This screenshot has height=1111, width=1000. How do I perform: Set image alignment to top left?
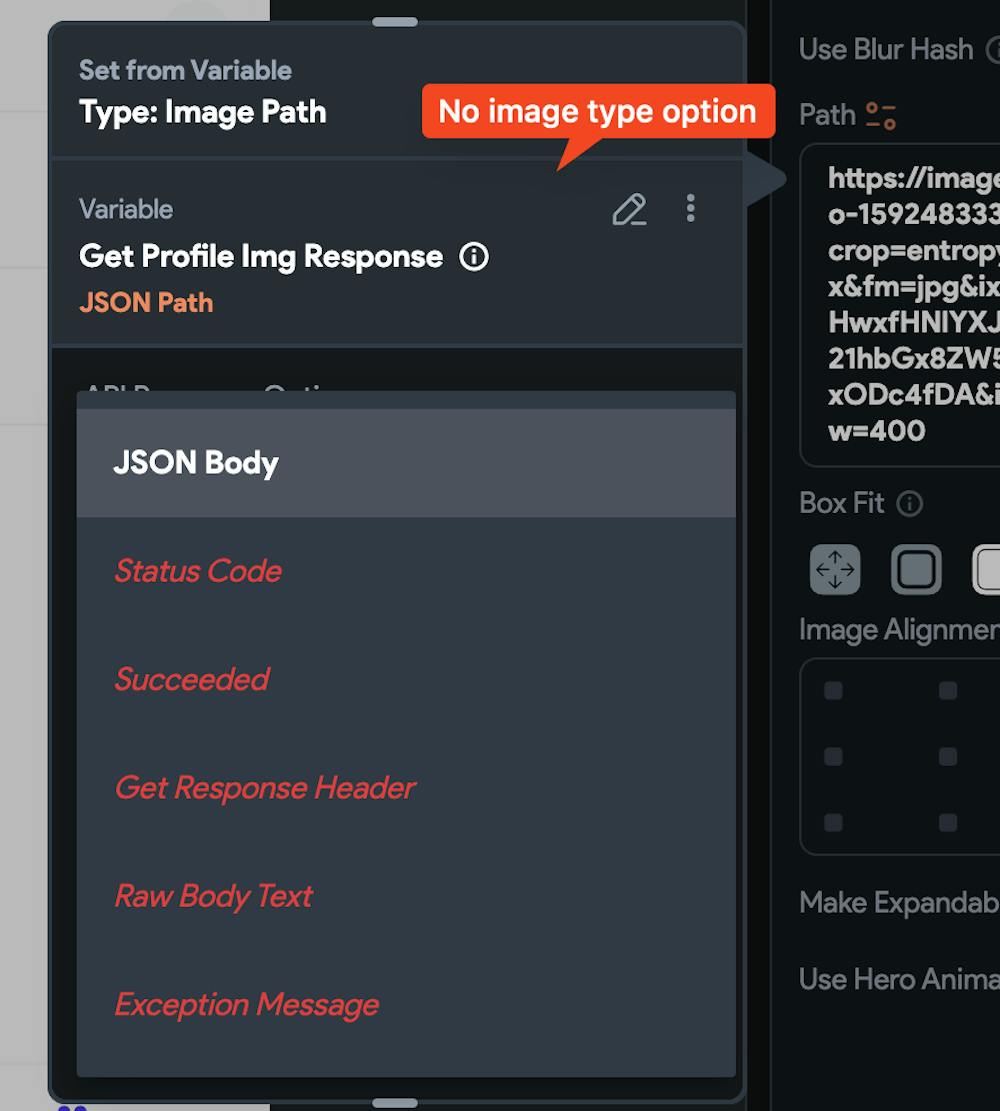pos(833,691)
